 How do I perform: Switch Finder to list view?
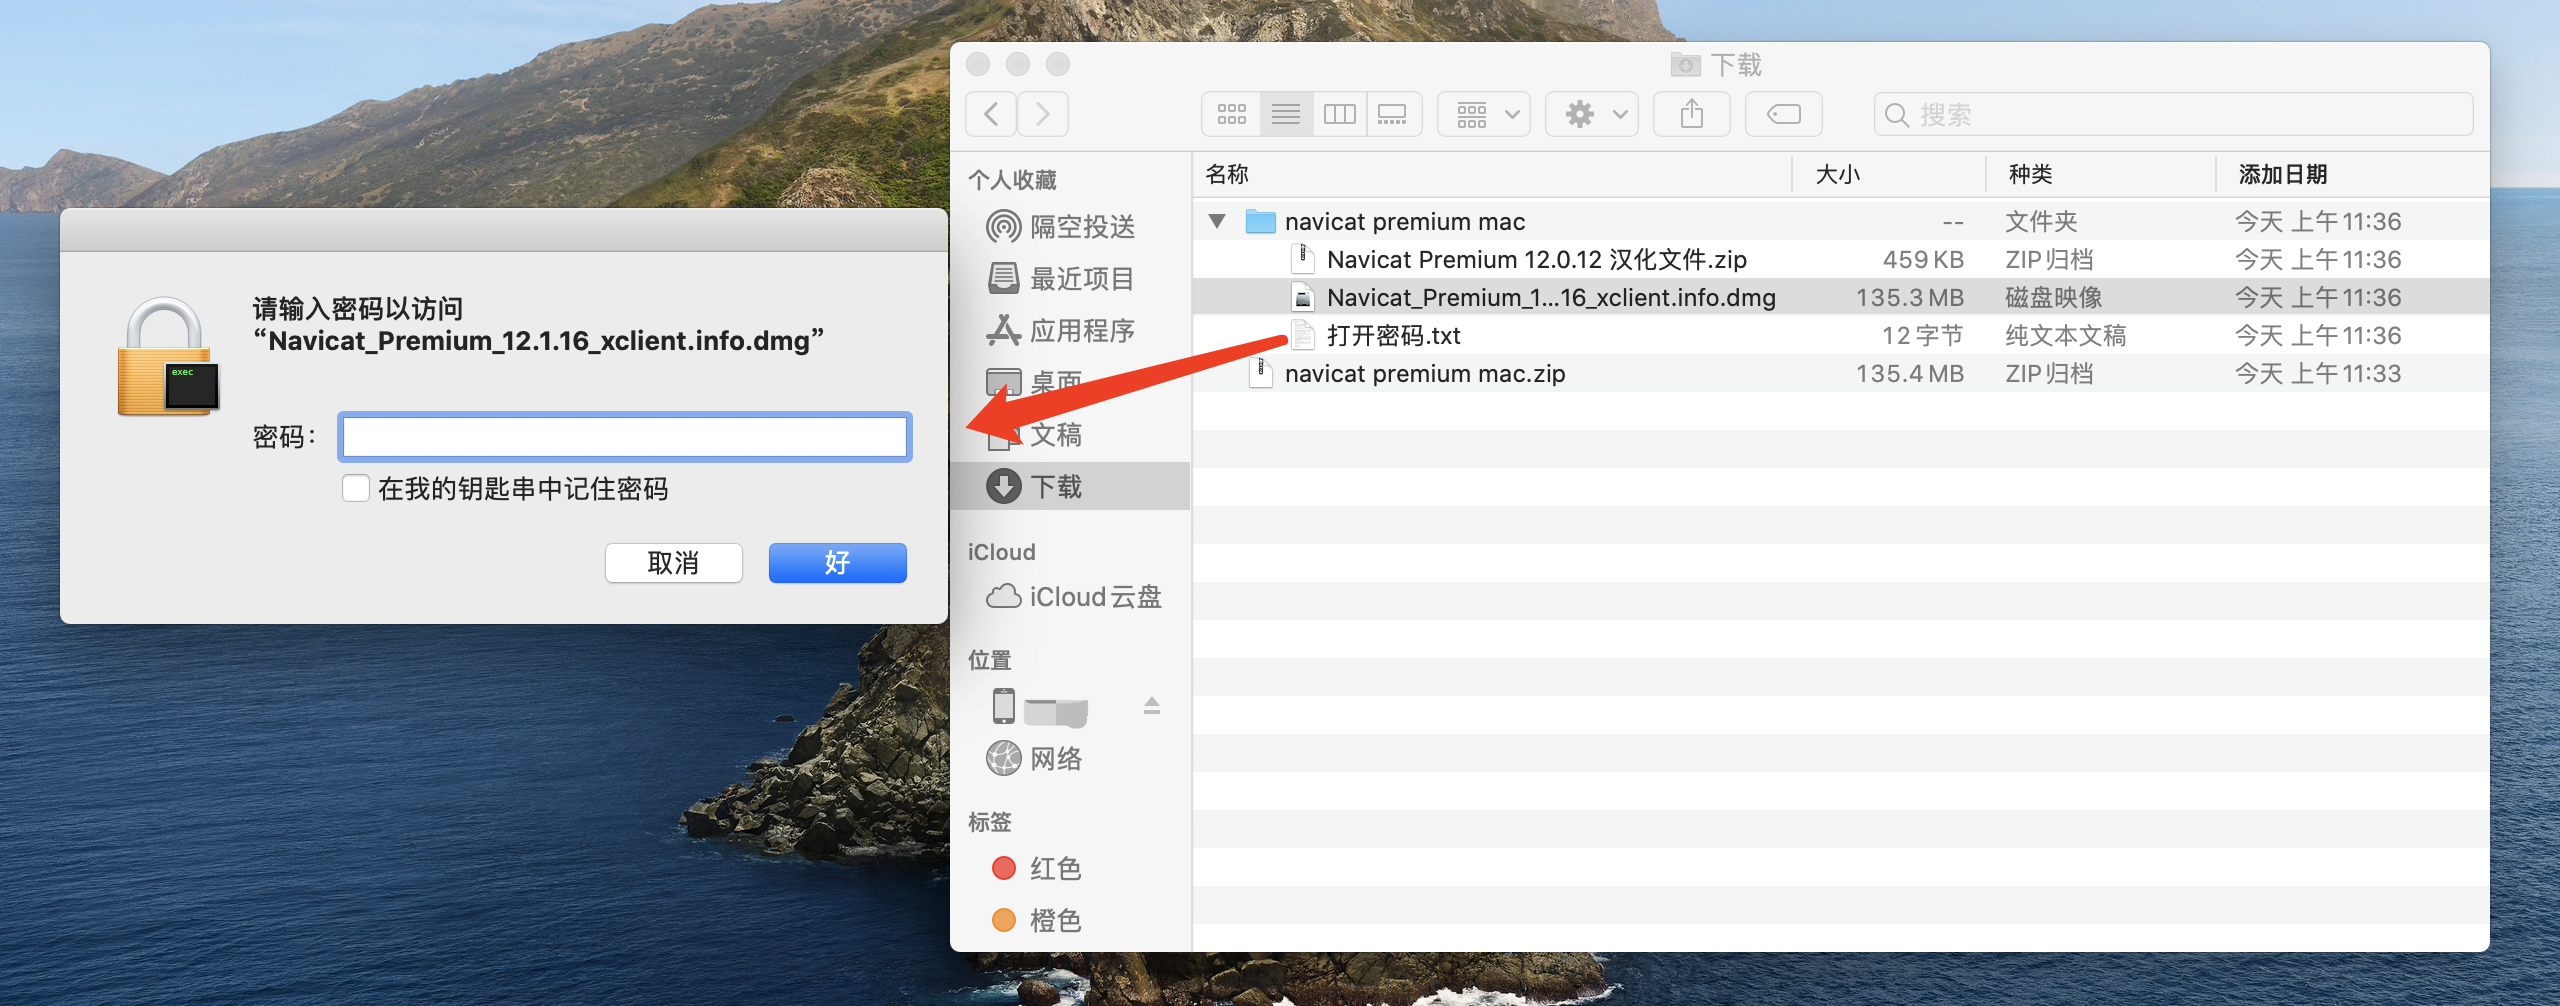(1286, 114)
